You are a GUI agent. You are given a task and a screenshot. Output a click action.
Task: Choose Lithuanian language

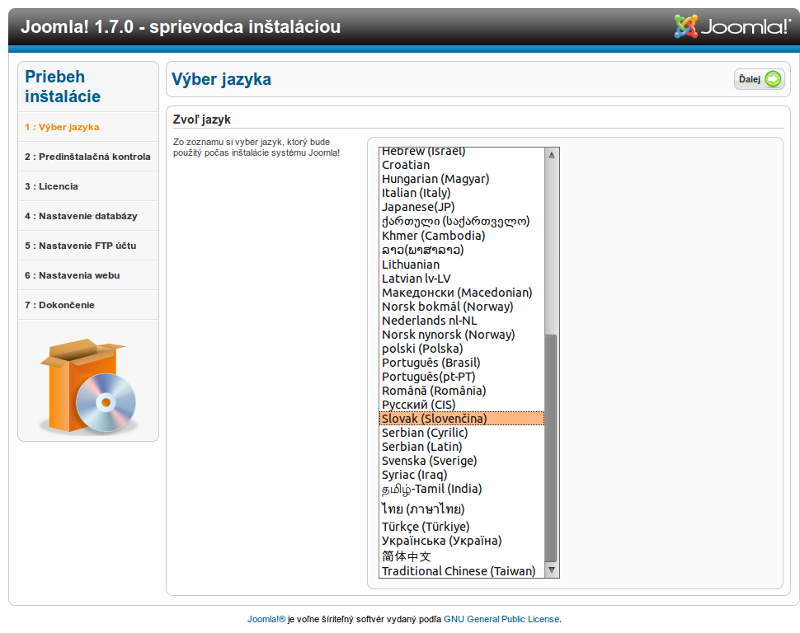pyautogui.click(x=462, y=265)
